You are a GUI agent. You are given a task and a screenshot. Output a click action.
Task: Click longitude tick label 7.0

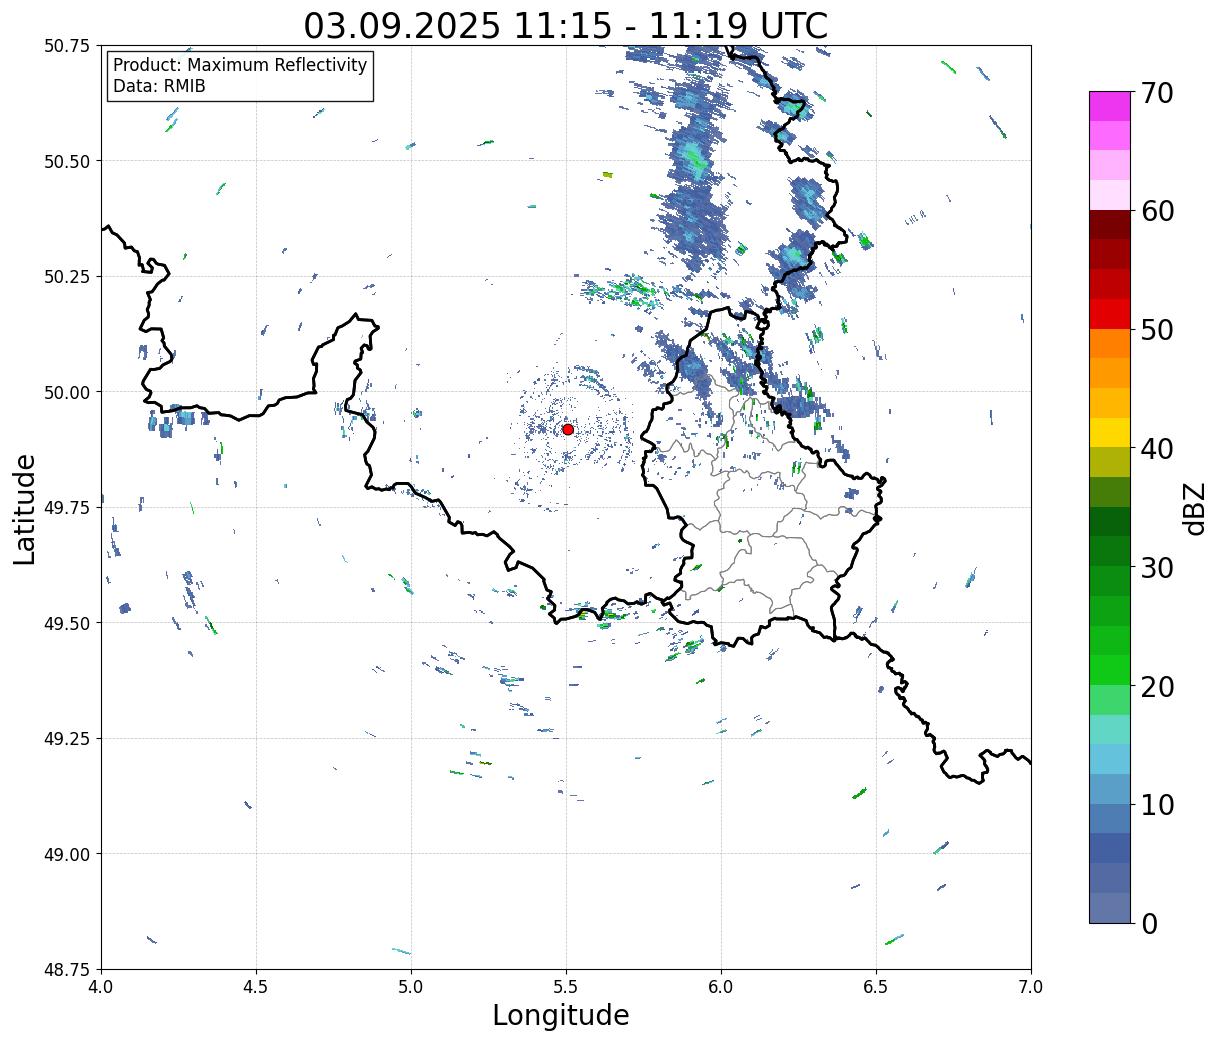click(1031, 987)
